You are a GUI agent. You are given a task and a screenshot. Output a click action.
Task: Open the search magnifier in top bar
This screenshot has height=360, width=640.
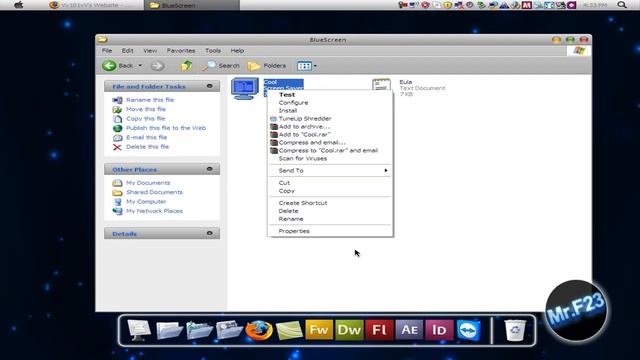pos(622,5)
